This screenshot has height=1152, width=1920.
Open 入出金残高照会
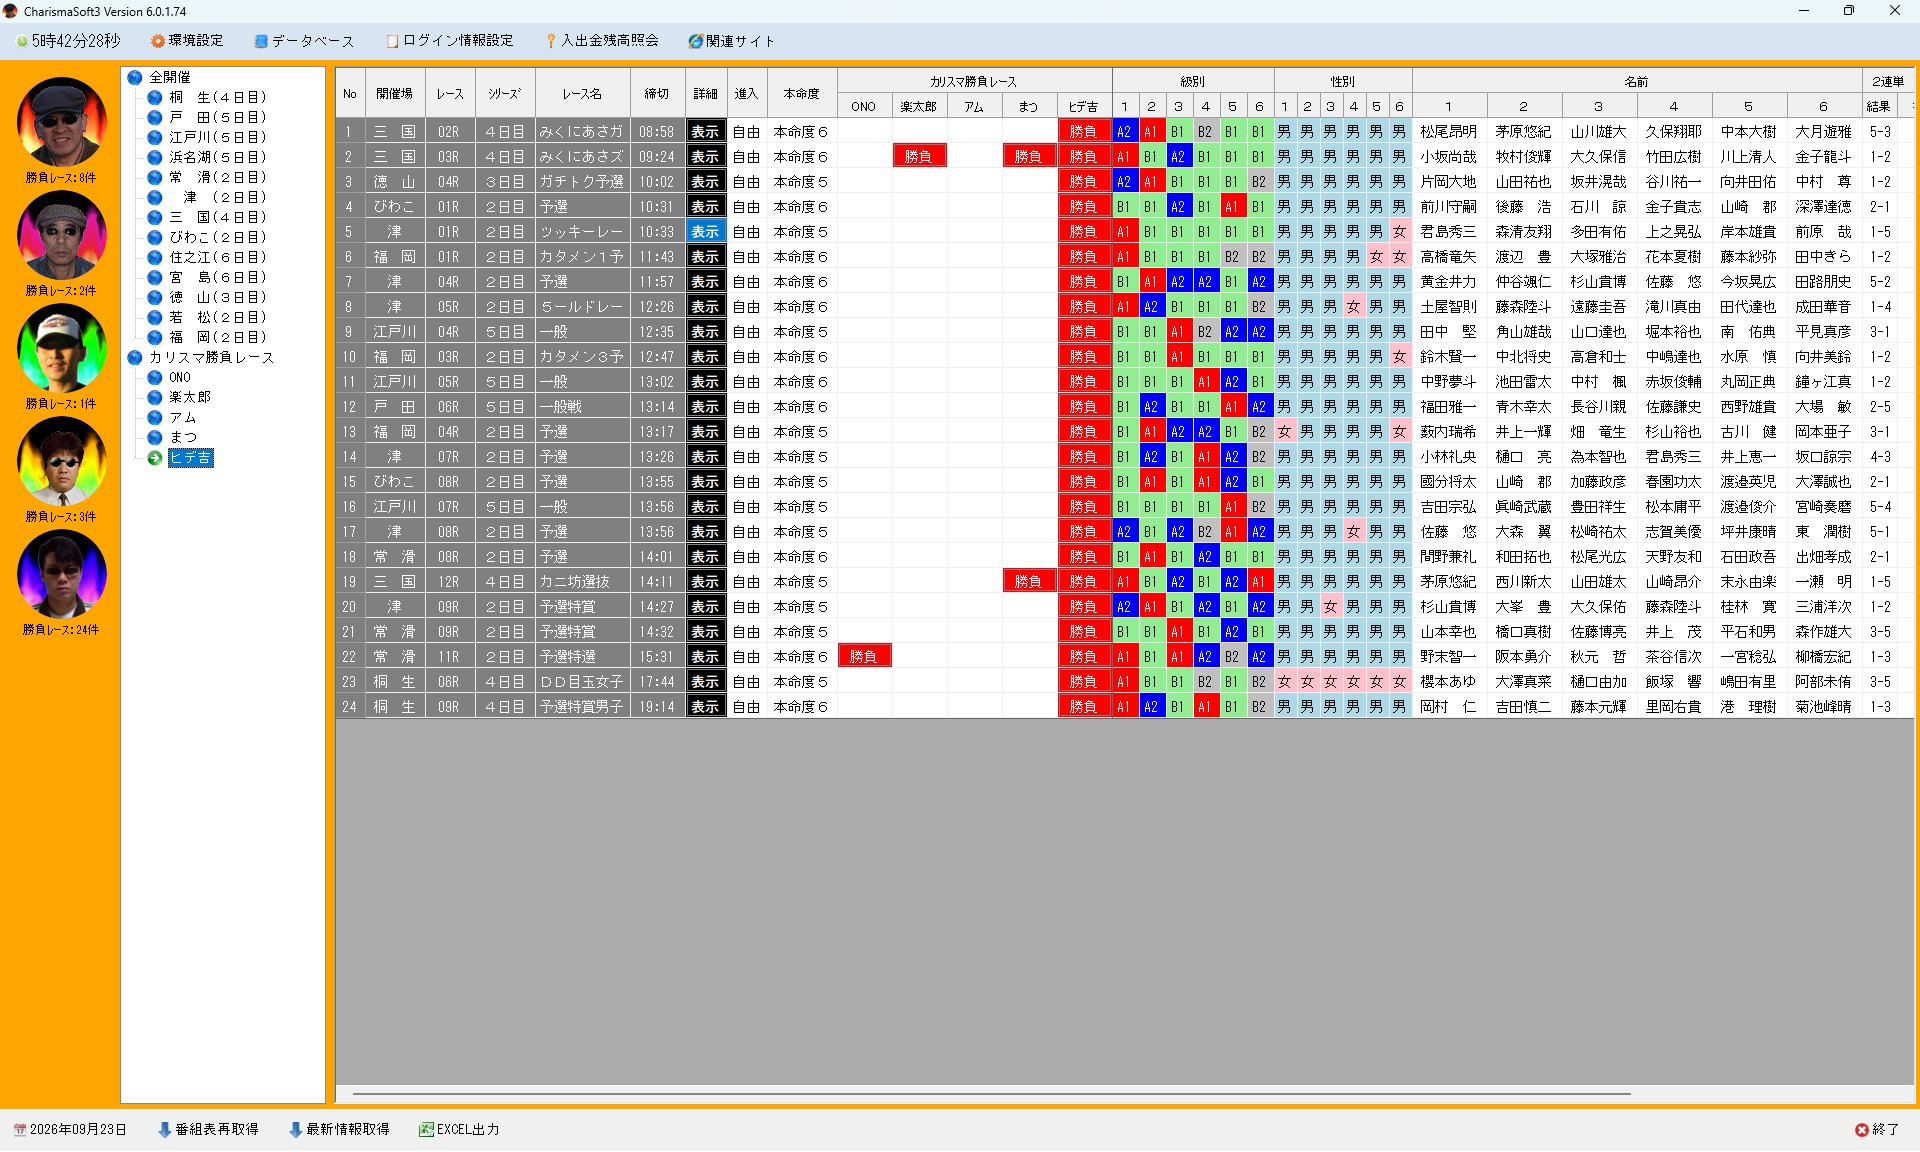[x=602, y=41]
